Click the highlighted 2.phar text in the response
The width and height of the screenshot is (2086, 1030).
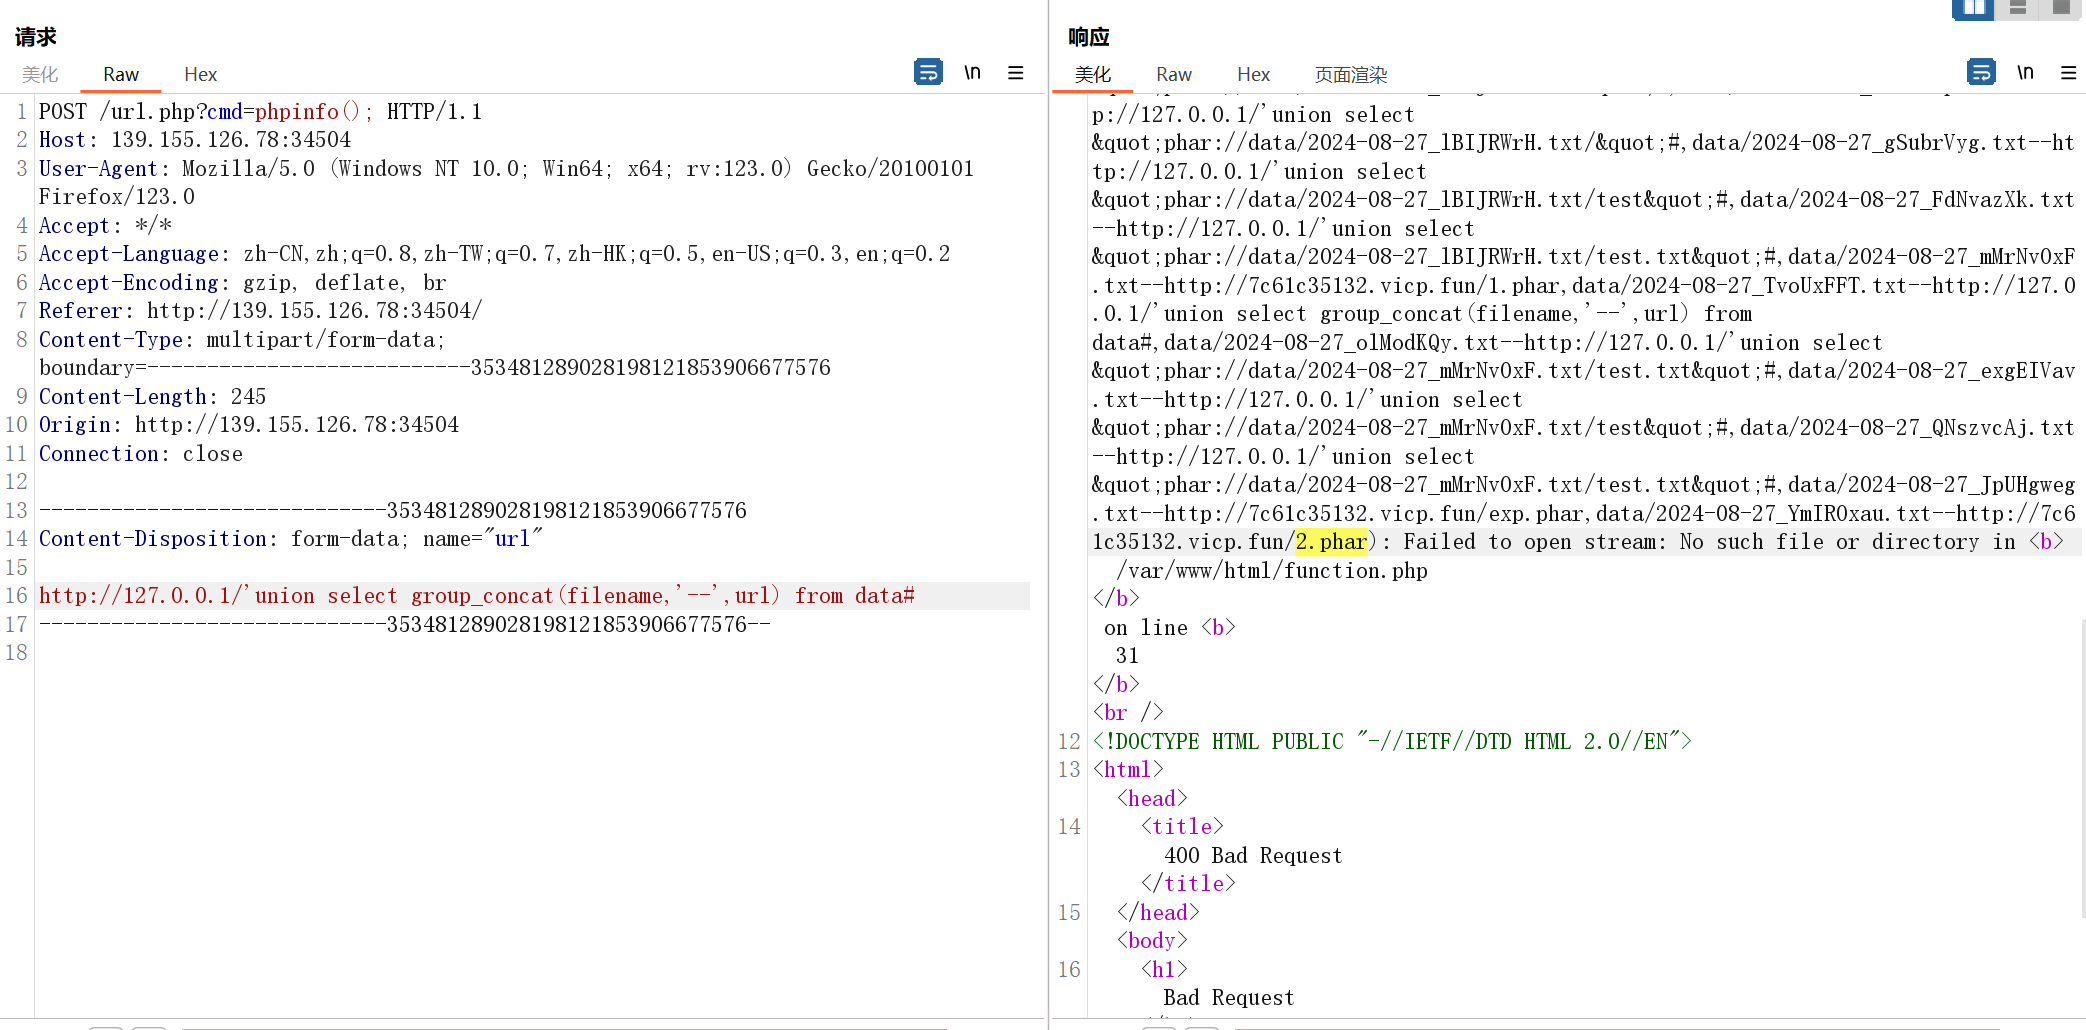(1331, 542)
